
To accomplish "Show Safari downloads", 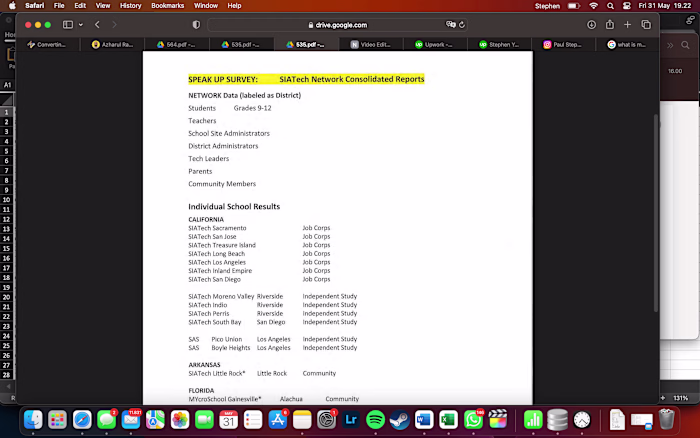I will [x=592, y=25].
